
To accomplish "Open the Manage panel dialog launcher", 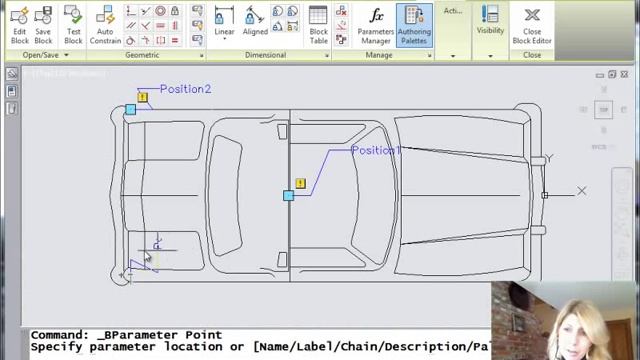I will pos(429,56).
